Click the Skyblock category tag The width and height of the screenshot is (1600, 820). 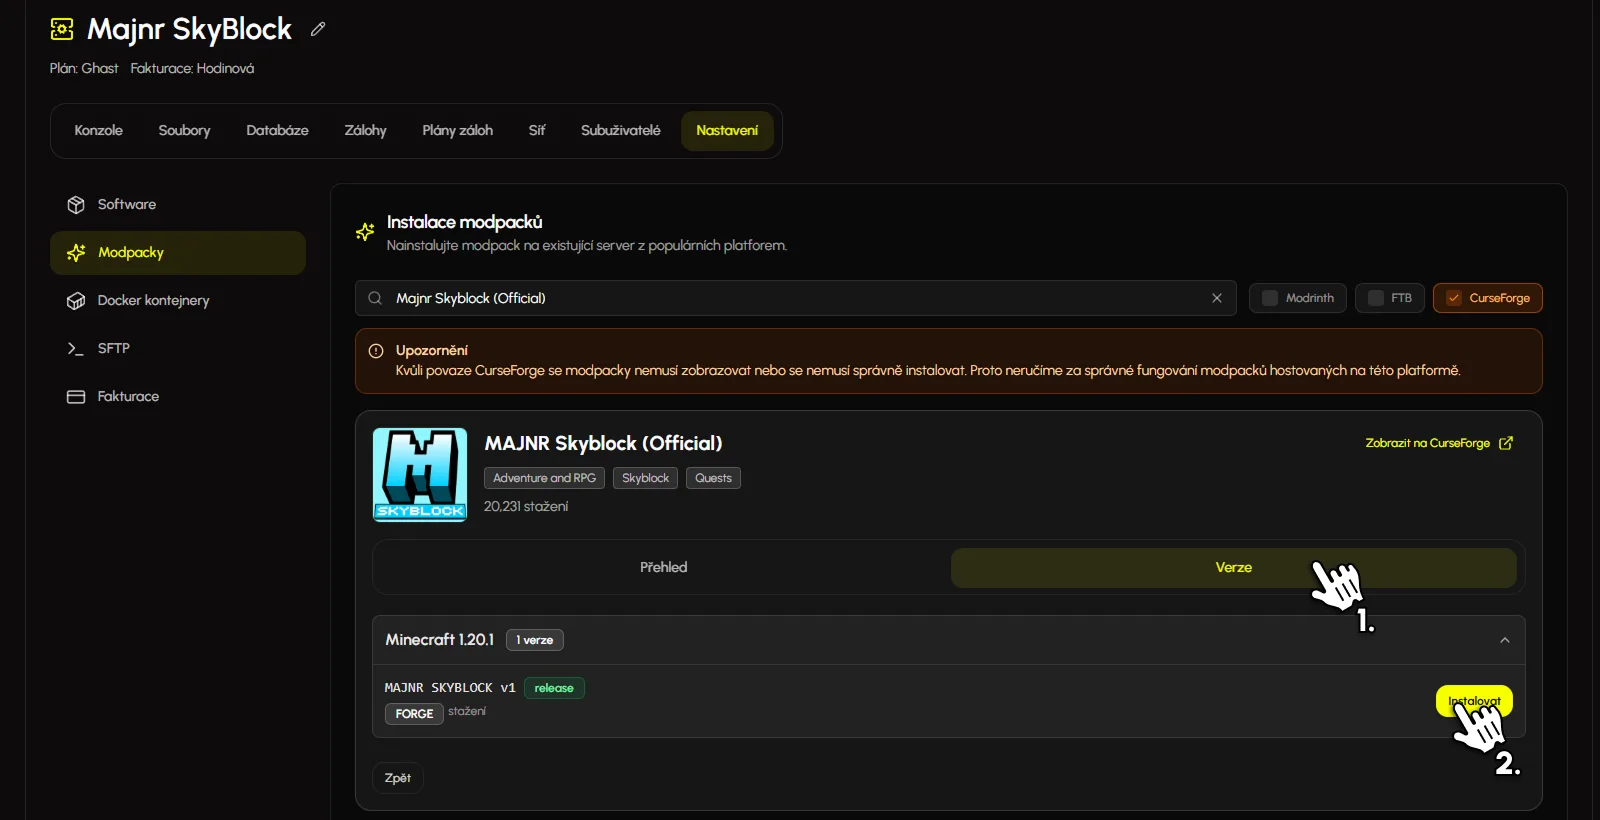point(645,478)
